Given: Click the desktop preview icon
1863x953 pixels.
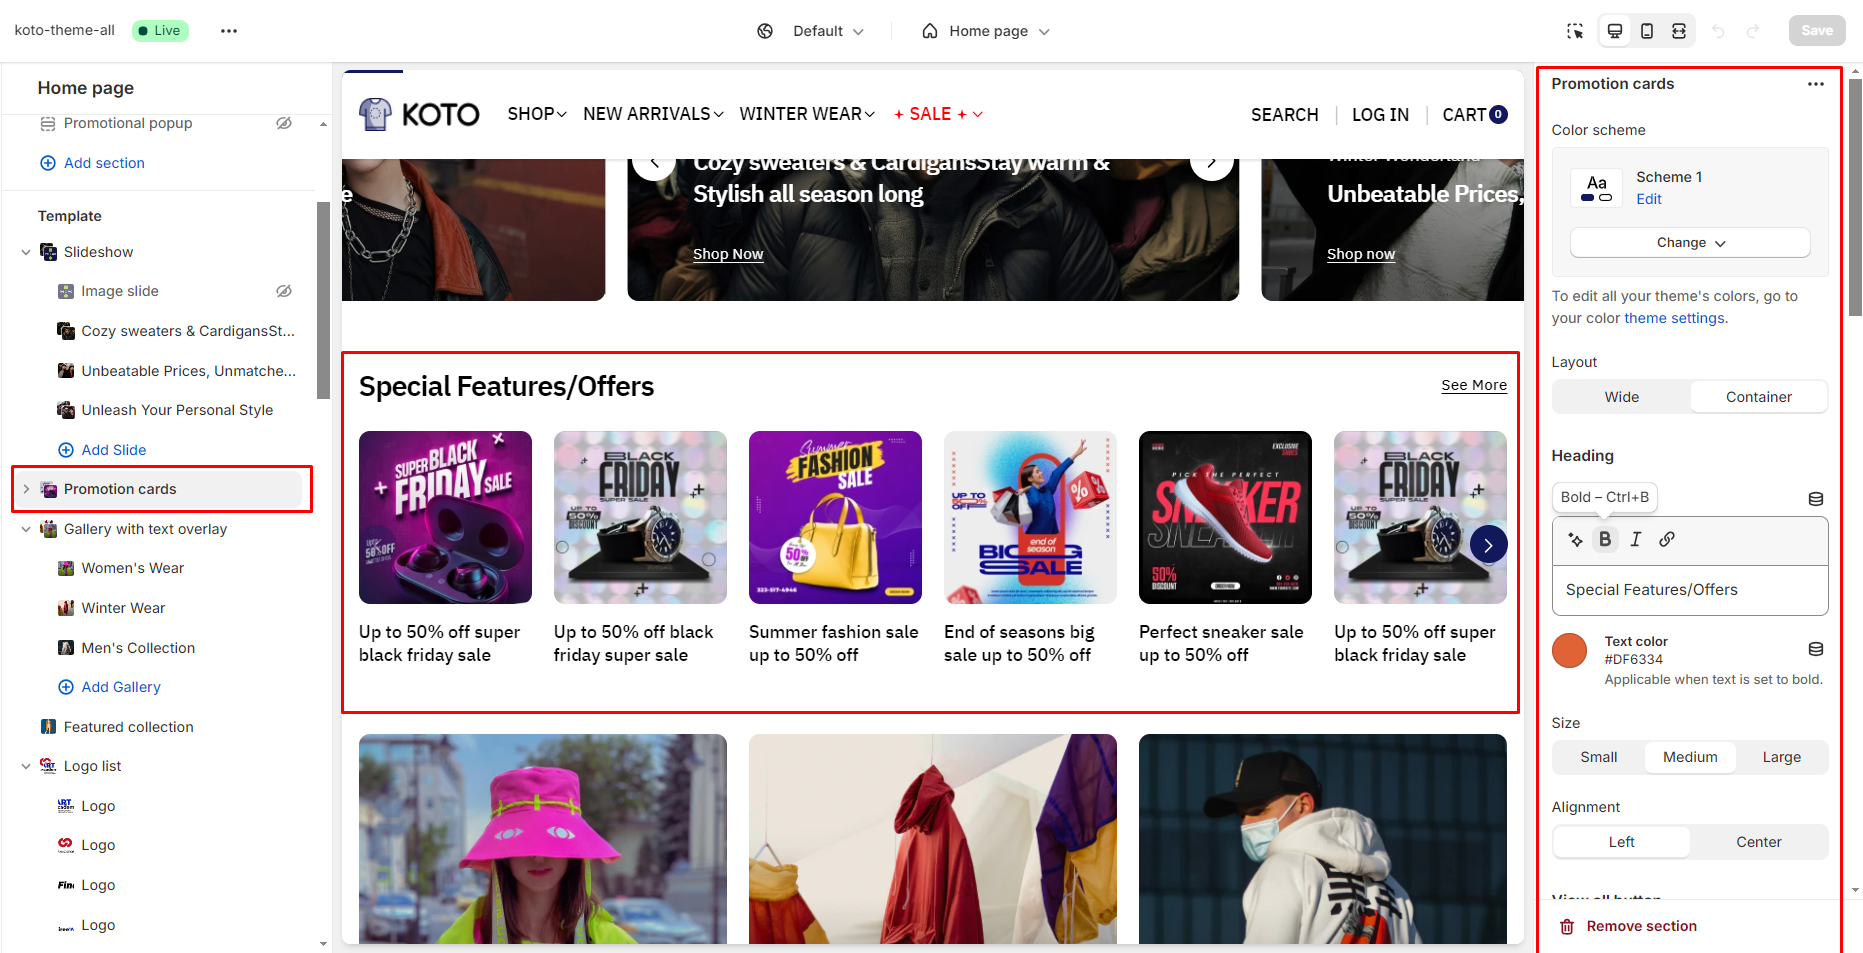Looking at the screenshot, I should 1615,31.
